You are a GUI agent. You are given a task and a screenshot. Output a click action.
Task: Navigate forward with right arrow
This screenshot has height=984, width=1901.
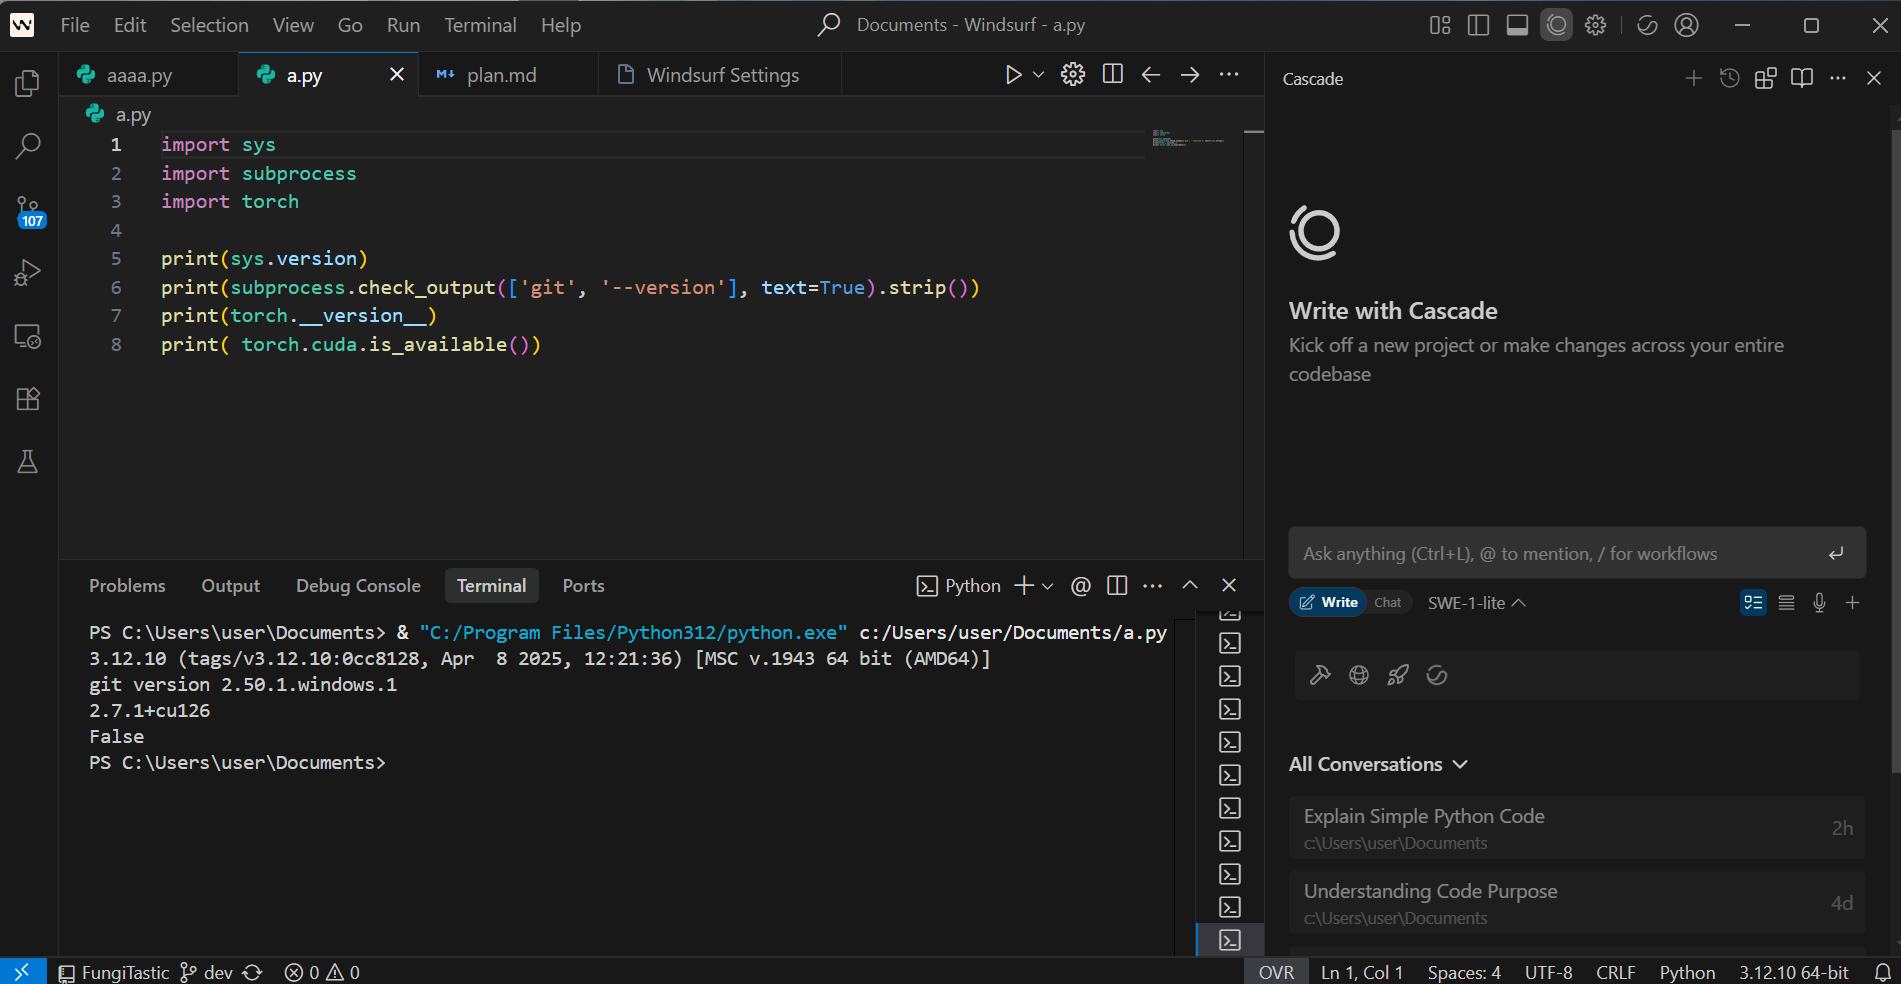1190,74
